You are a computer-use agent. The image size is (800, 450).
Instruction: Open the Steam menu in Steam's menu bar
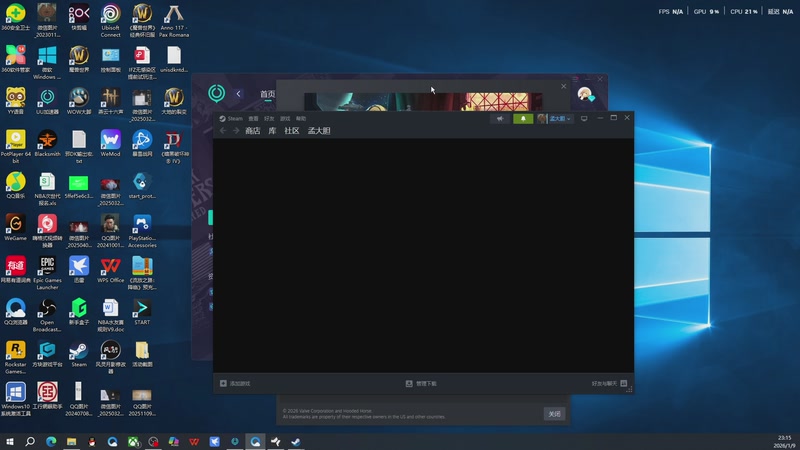235,118
